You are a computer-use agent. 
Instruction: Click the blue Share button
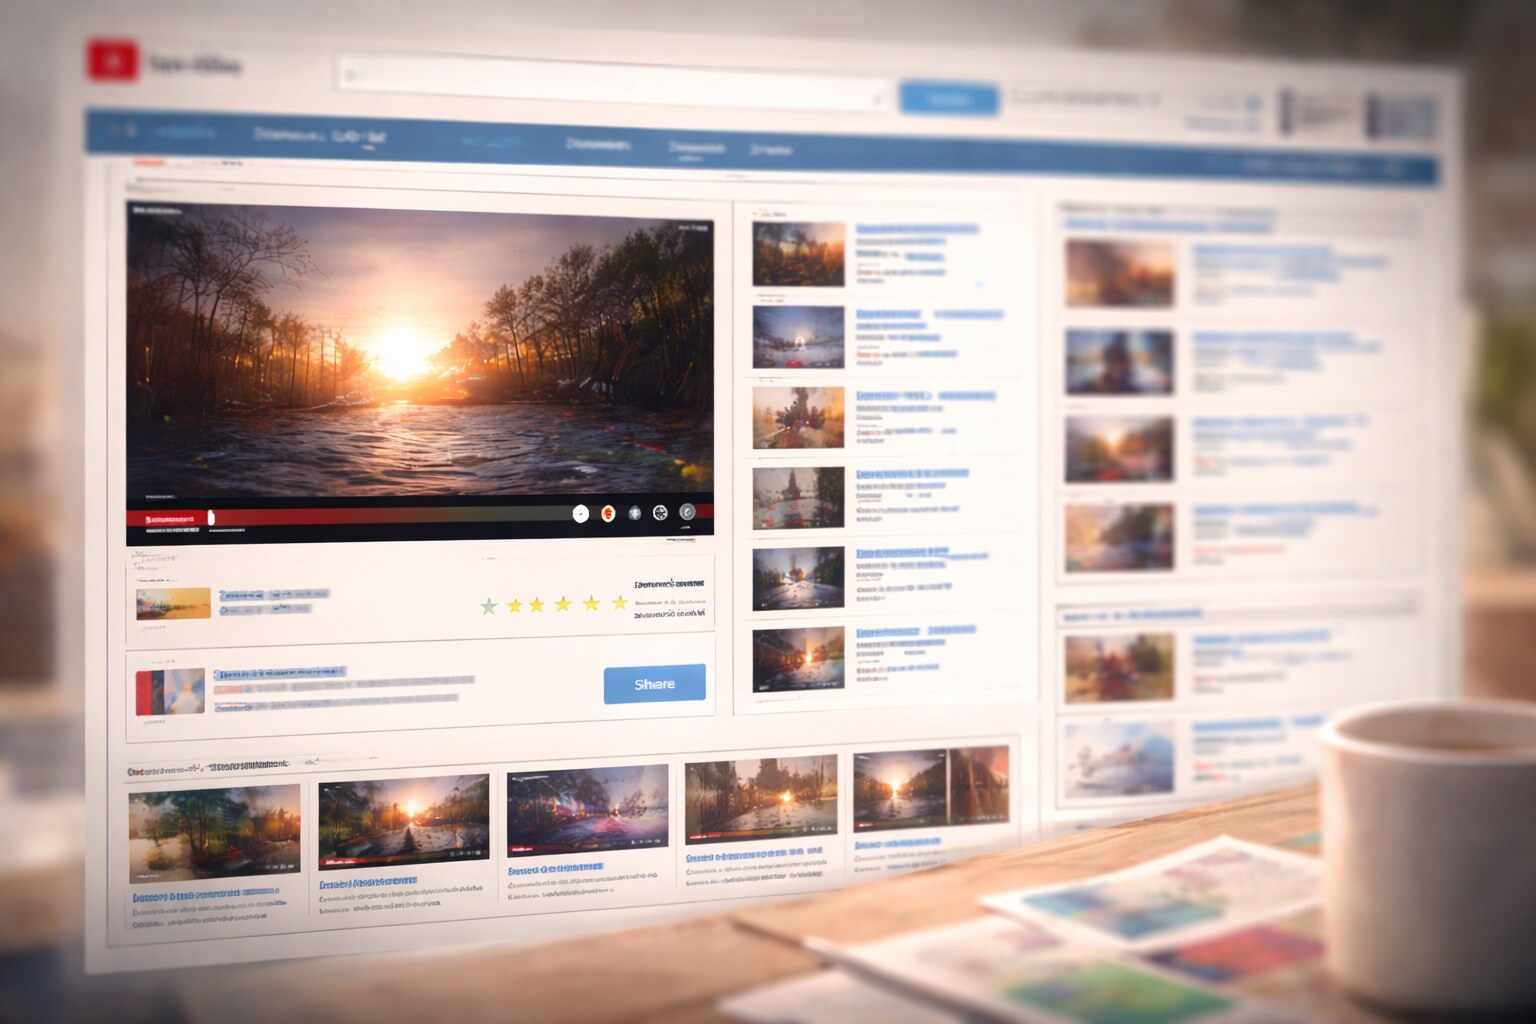tap(655, 683)
